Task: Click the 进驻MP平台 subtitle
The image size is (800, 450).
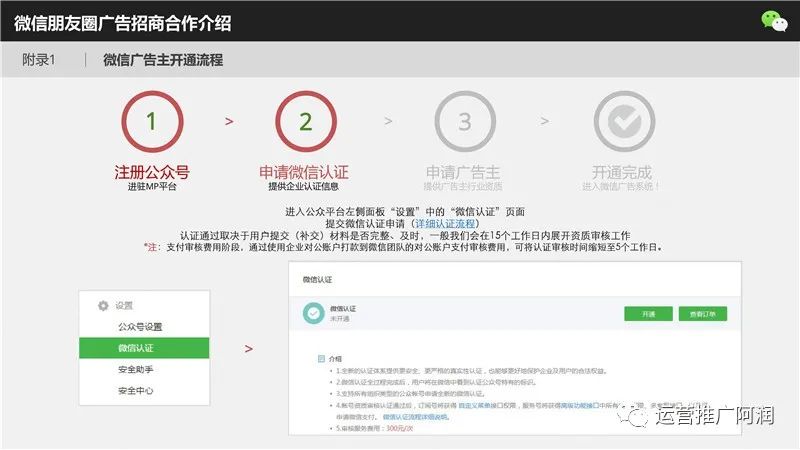Action: coord(152,187)
